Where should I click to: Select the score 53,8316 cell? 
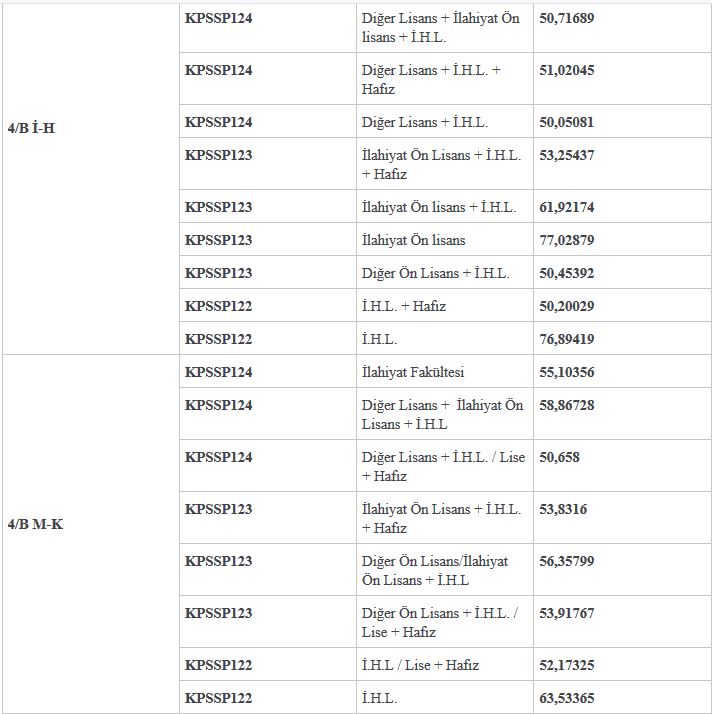click(x=562, y=509)
